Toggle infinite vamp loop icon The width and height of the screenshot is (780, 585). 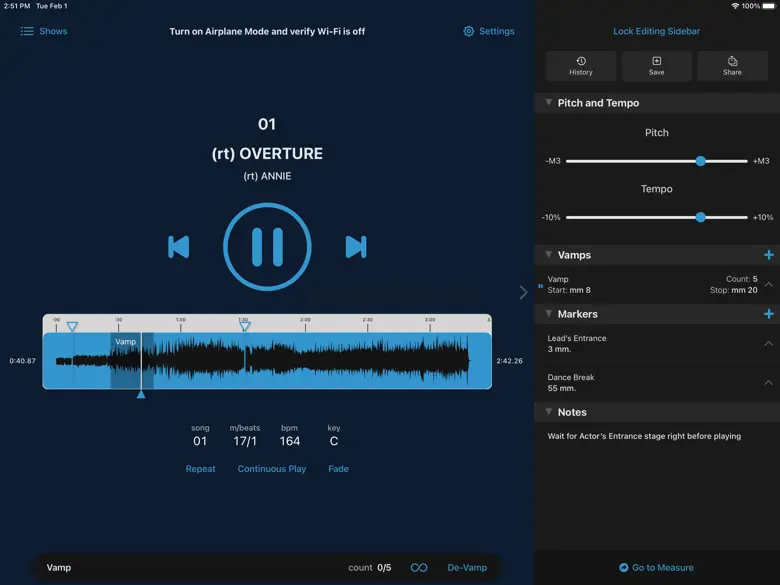tap(419, 568)
